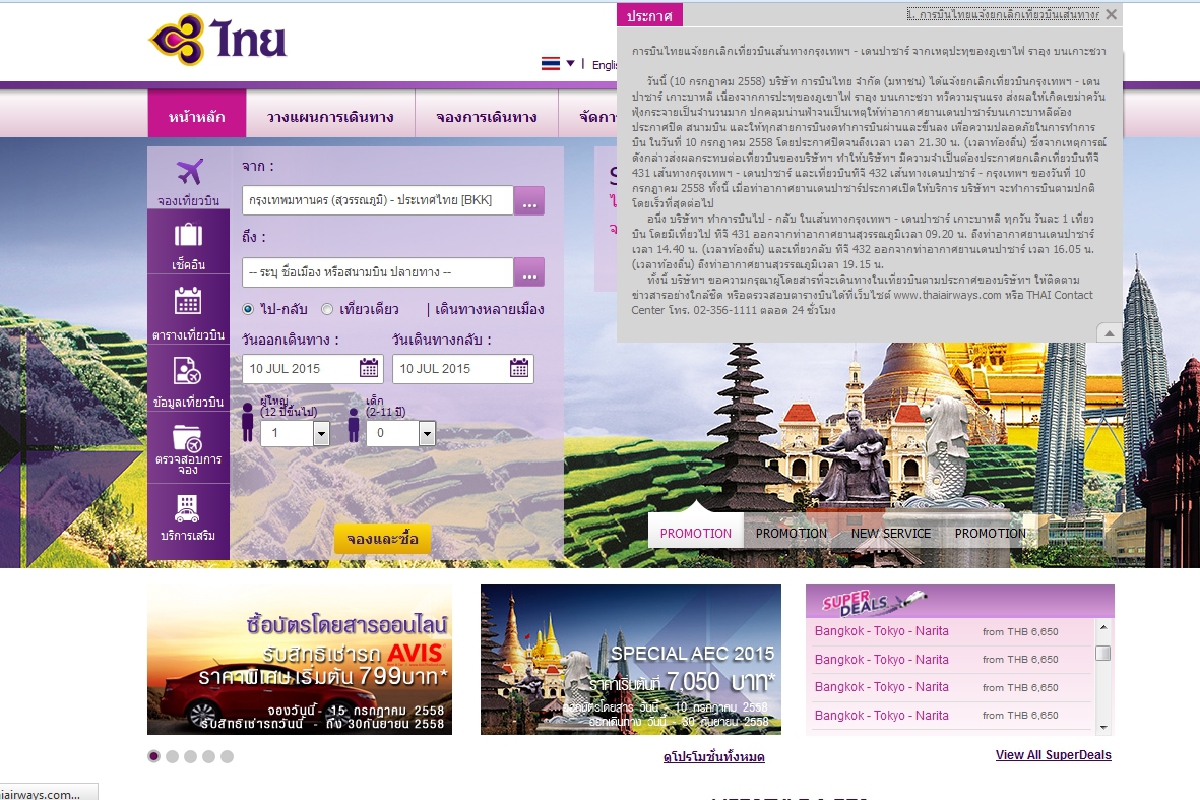Screen dimensions: 1200x800
Task: Open the flight timetable calendar icon
Action: pyautogui.click(x=188, y=301)
